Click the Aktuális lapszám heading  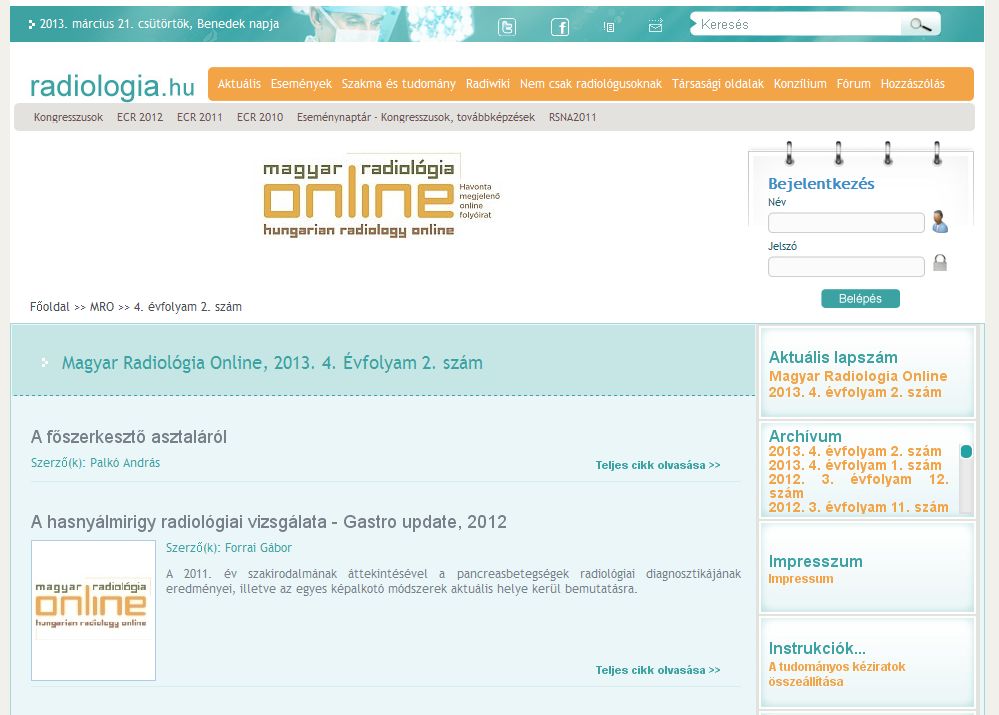click(833, 357)
